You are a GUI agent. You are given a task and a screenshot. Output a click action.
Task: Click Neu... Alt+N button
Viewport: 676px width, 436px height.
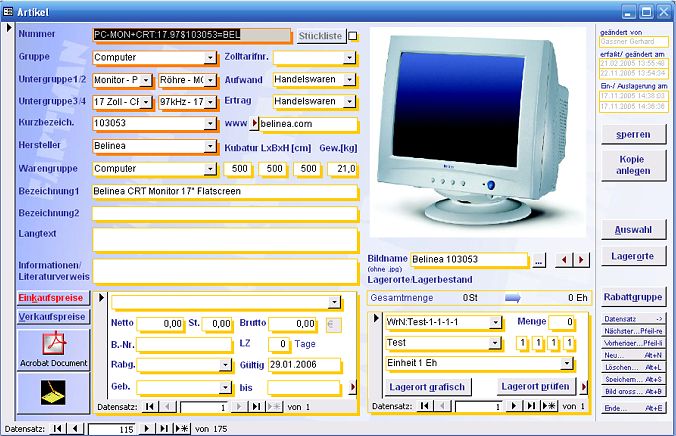pyautogui.click(x=633, y=355)
